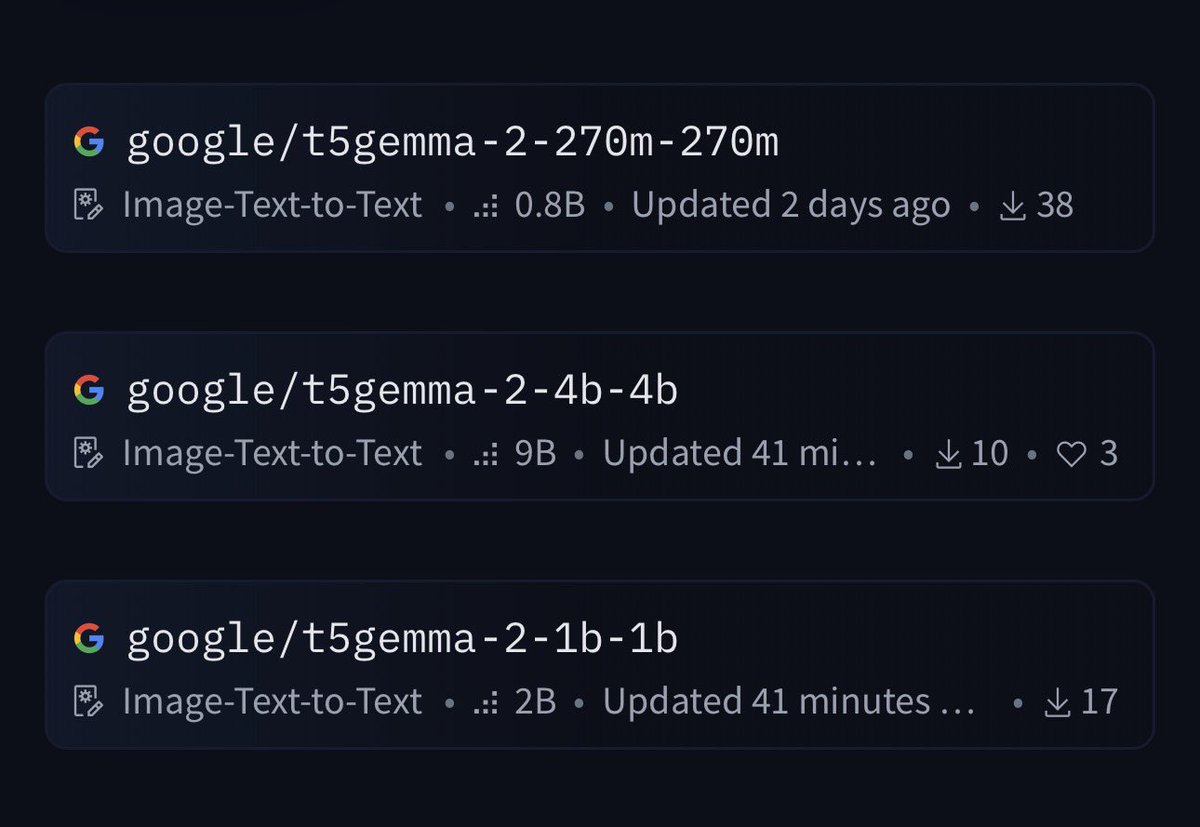Click the "Updated 2 days ago" text

point(790,206)
